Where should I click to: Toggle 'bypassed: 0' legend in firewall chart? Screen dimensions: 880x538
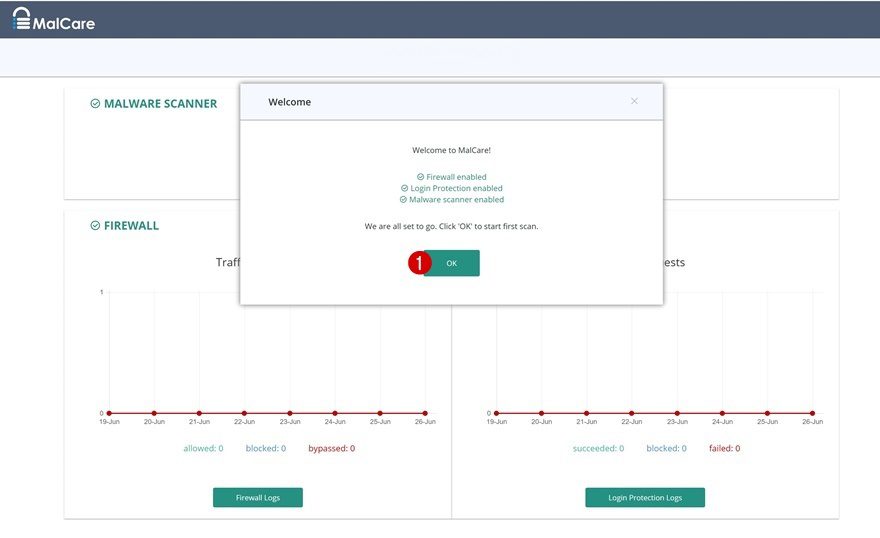[x=331, y=448]
